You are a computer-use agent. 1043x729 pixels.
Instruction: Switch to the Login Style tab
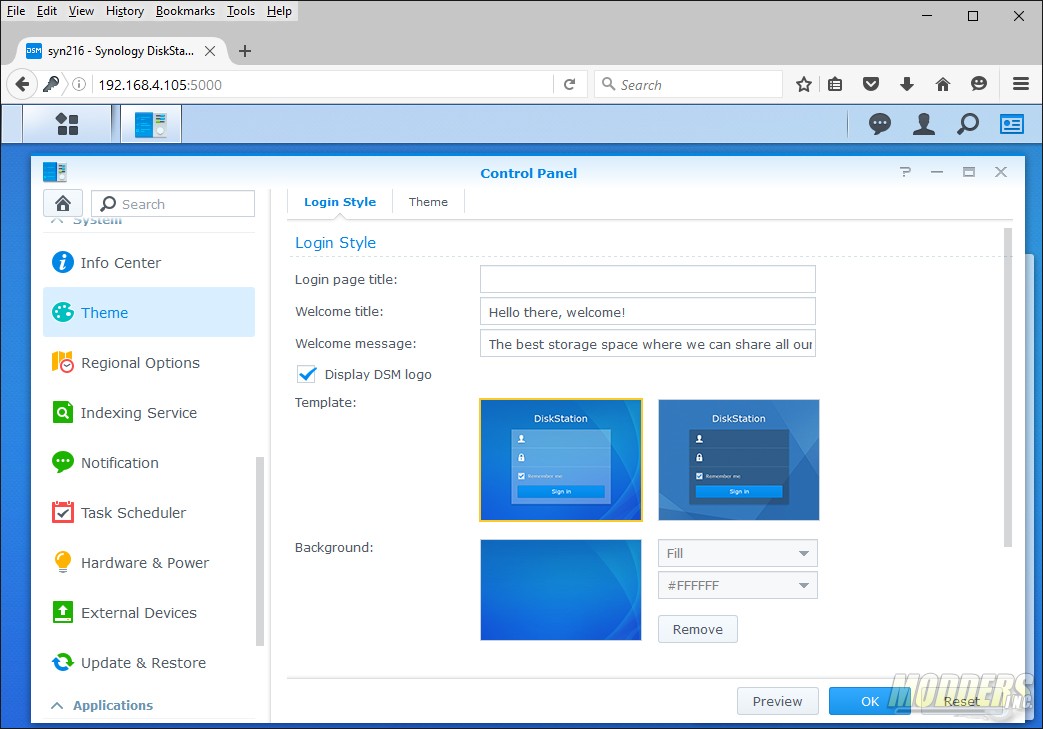pyautogui.click(x=340, y=202)
